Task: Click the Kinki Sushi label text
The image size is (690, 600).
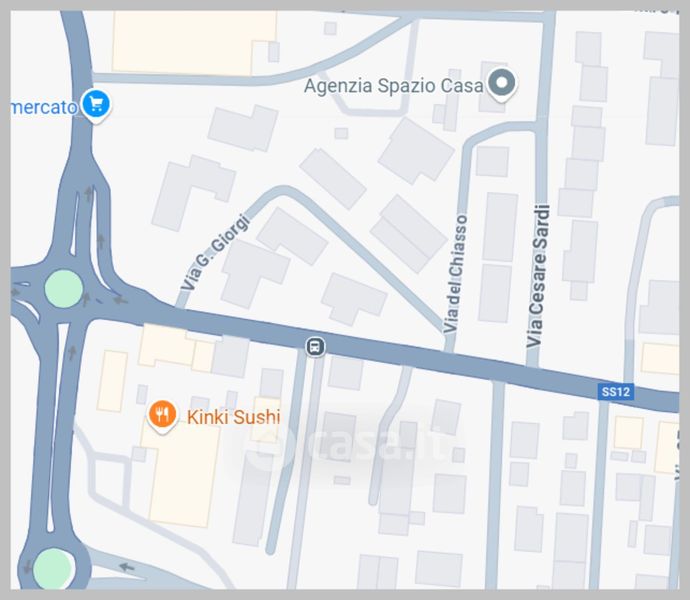Action: coord(233,416)
